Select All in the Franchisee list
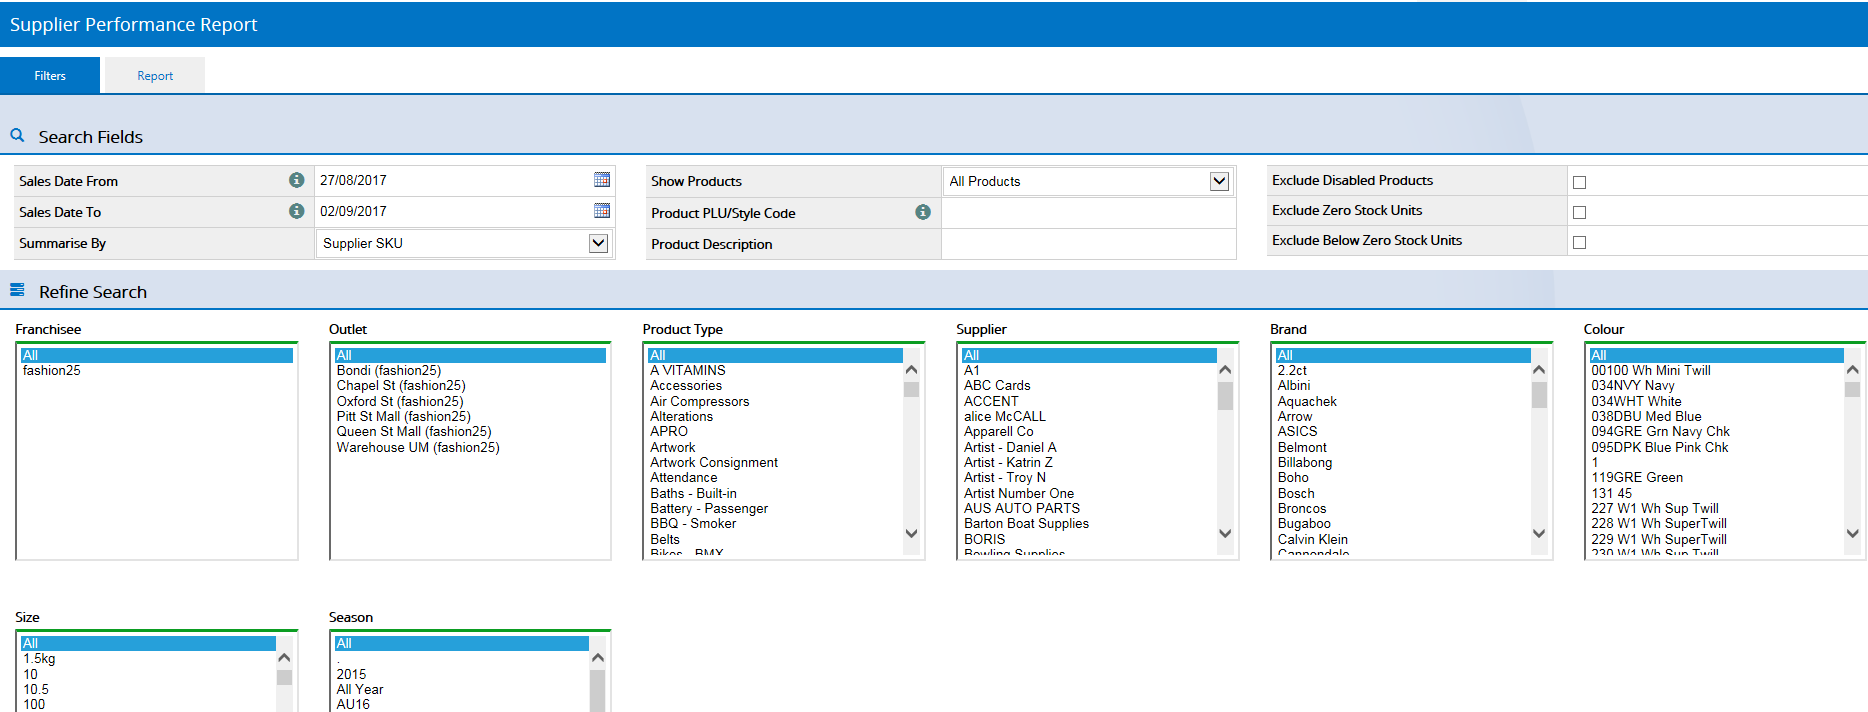Image resolution: width=1868 pixels, height=712 pixels. click(x=157, y=355)
